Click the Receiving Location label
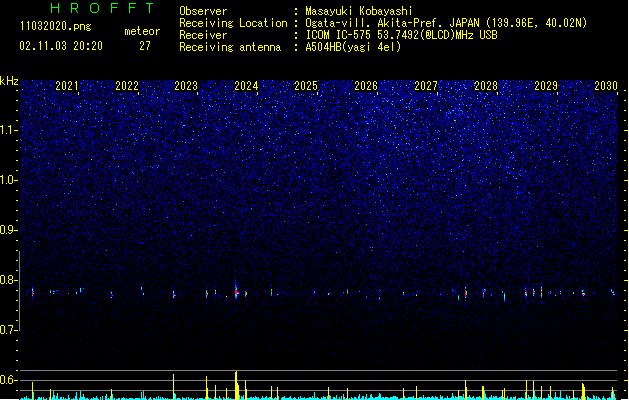The height and width of the screenshot is (400, 629). click(233, 23)
